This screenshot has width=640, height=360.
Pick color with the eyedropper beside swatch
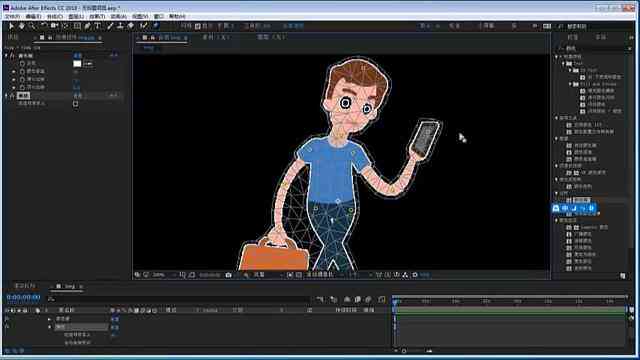pyautogui.click(x=88, y=64)
